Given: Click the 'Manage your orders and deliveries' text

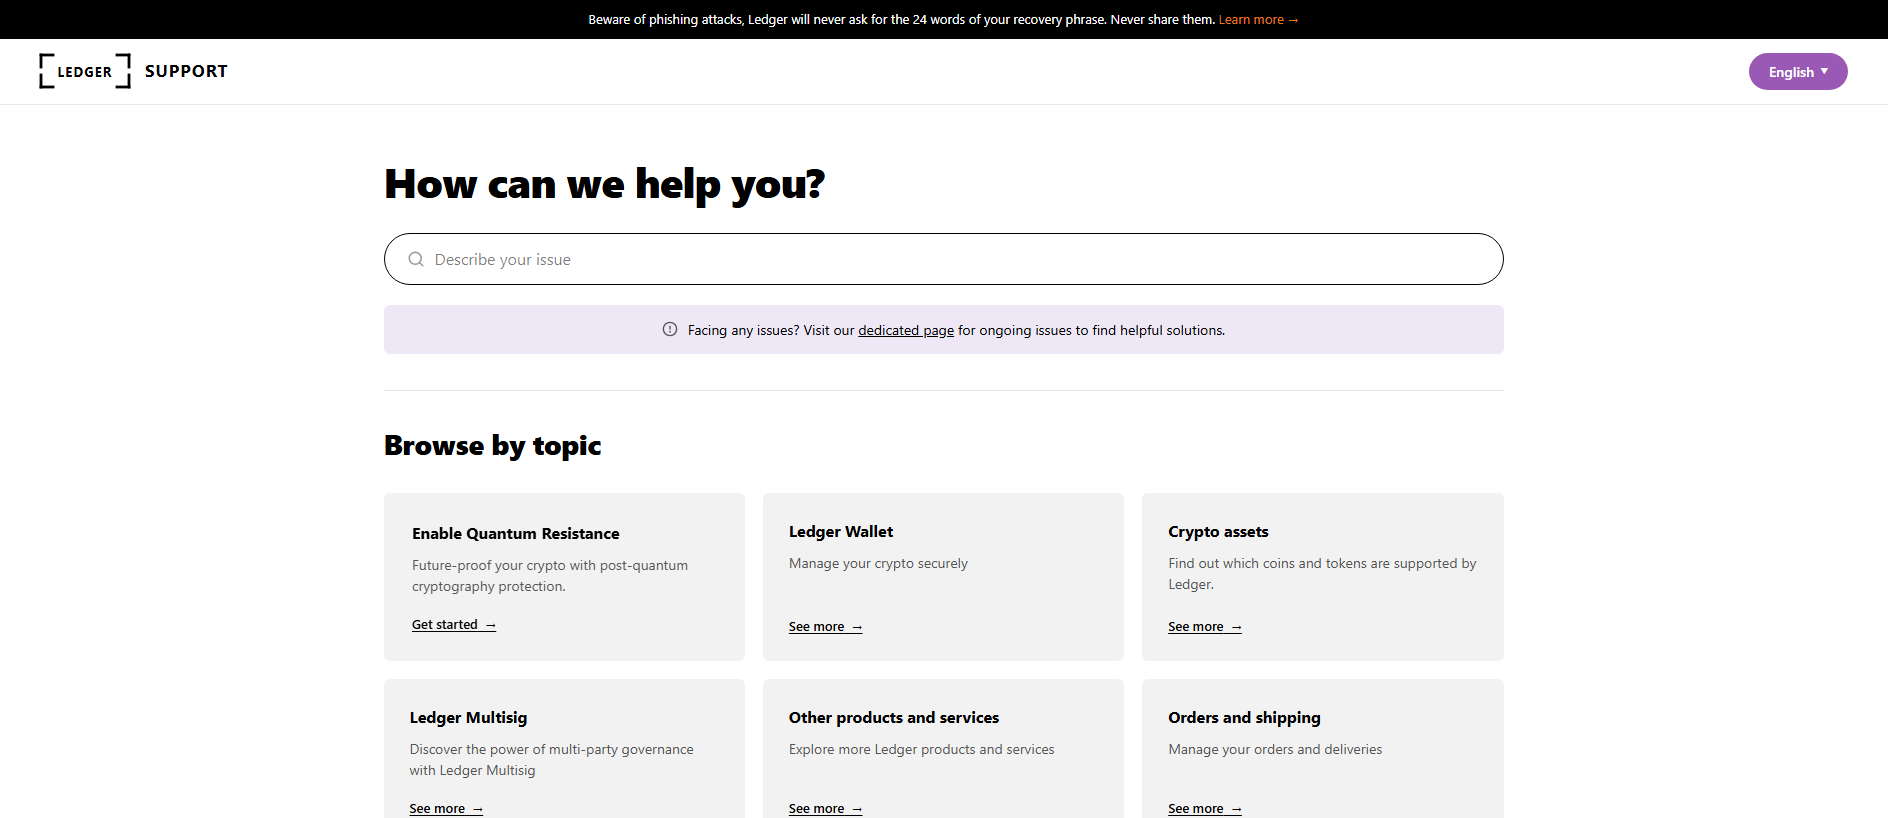Looking at the screenshot, I should pos(1275,749).
